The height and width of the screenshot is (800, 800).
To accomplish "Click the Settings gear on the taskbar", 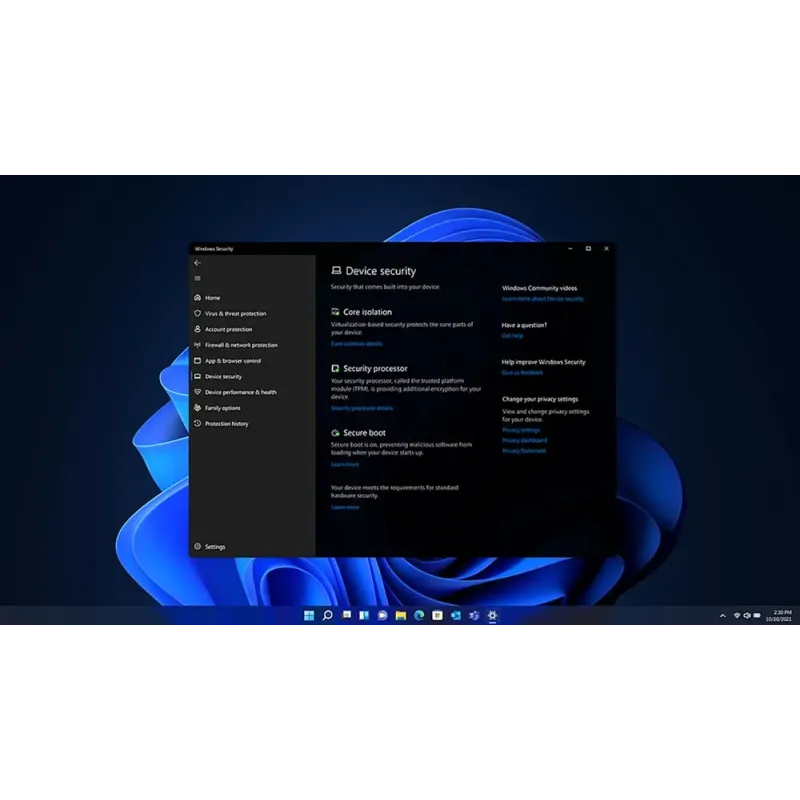I will pos(492,615).
